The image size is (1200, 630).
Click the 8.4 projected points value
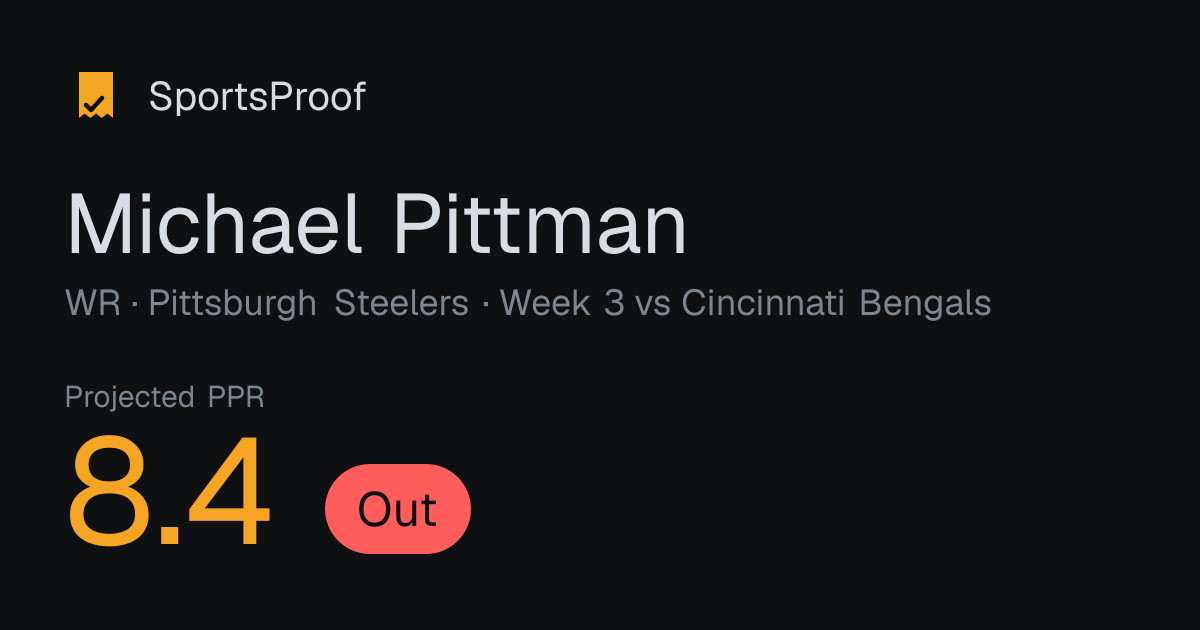click(169, 494)
